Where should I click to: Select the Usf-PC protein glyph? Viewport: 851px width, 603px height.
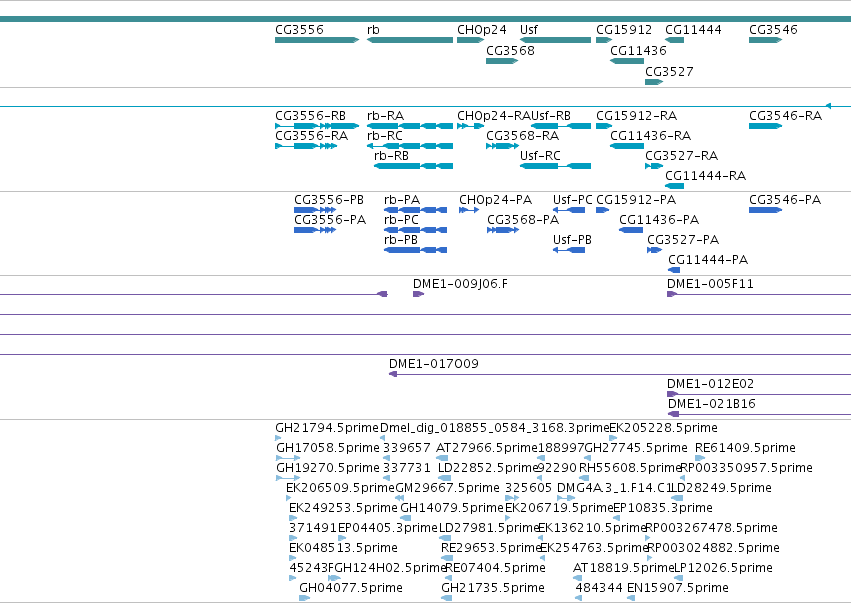pyautogui.click(x=569, y=210)
